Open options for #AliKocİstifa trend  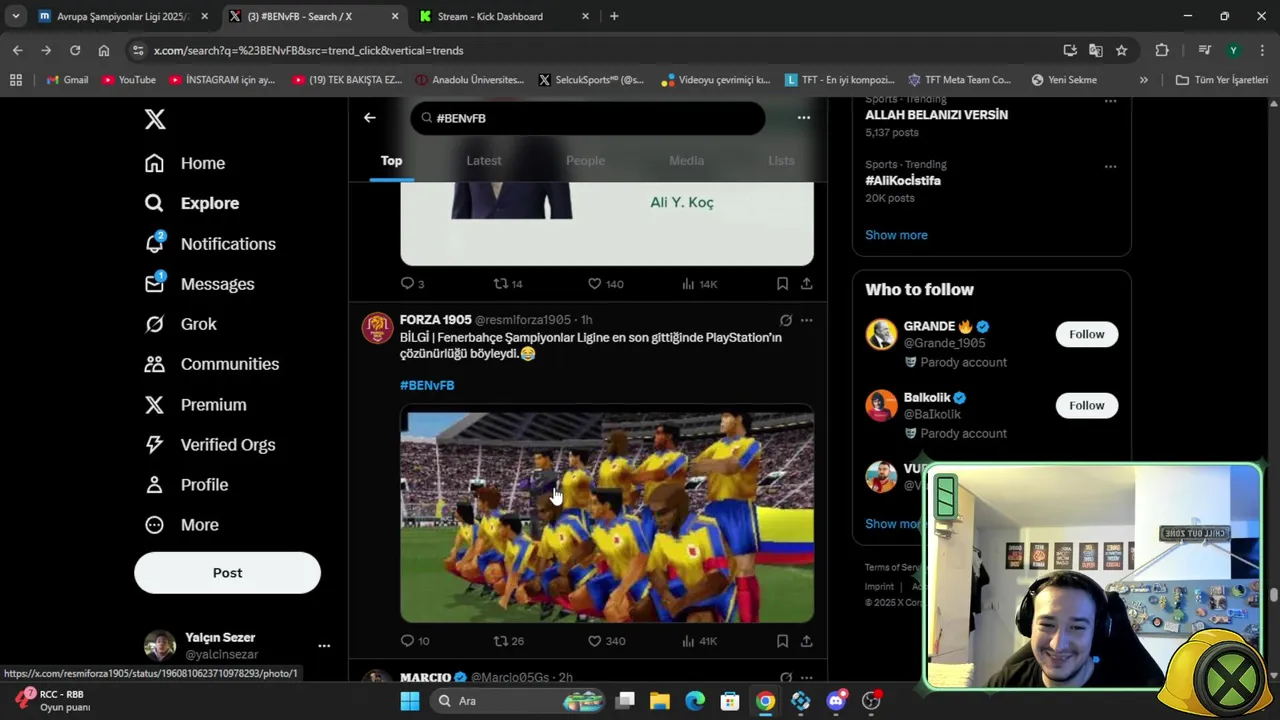coord(1110,166)
